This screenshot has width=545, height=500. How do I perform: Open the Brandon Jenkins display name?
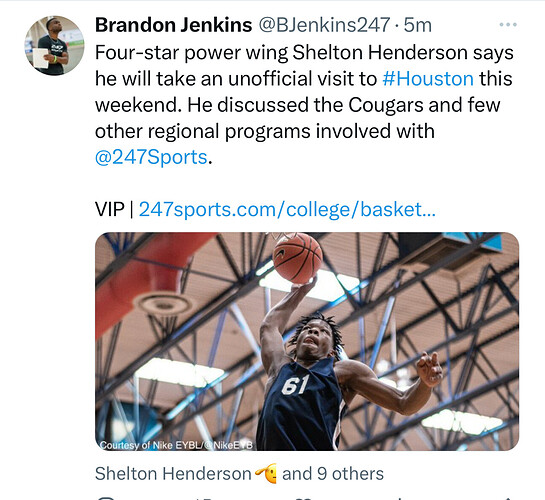click(173, 25)
